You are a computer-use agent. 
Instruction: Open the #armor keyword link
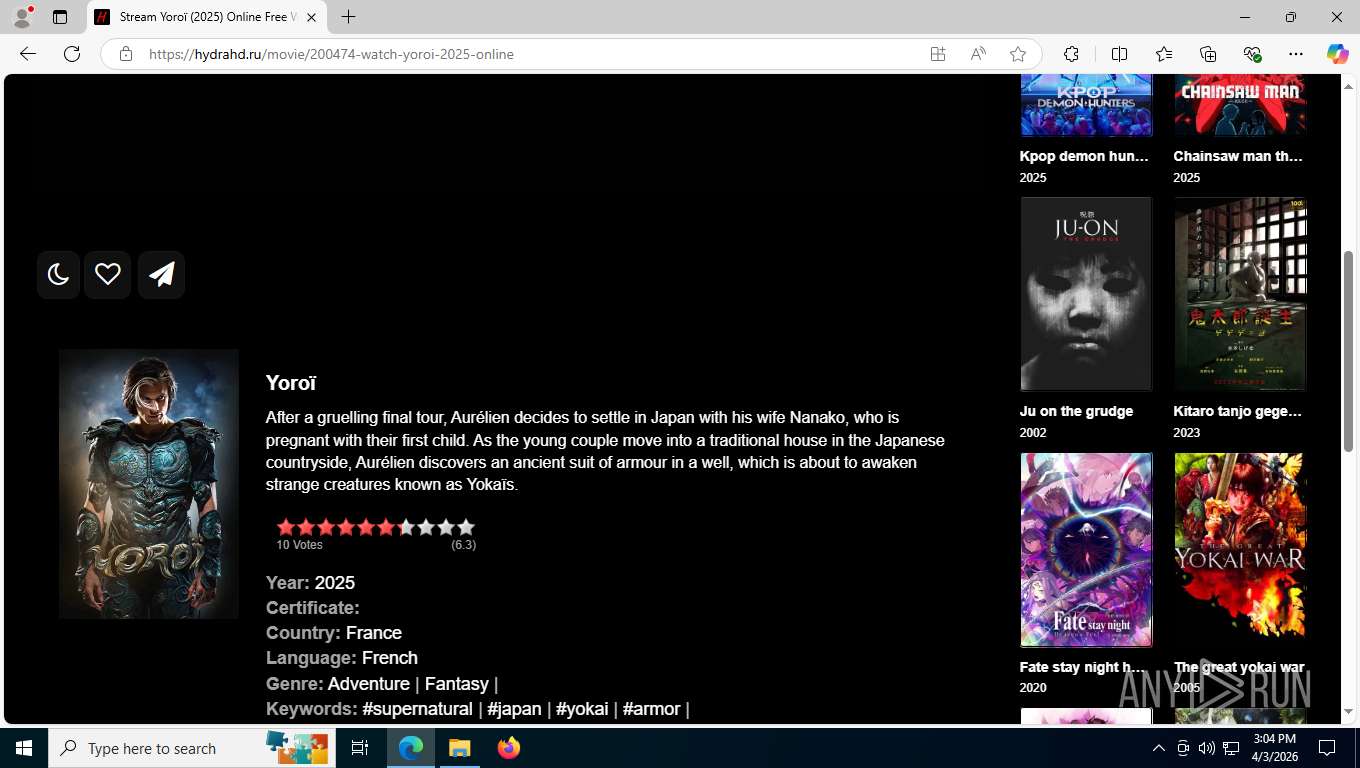click(x=652, y=709)
